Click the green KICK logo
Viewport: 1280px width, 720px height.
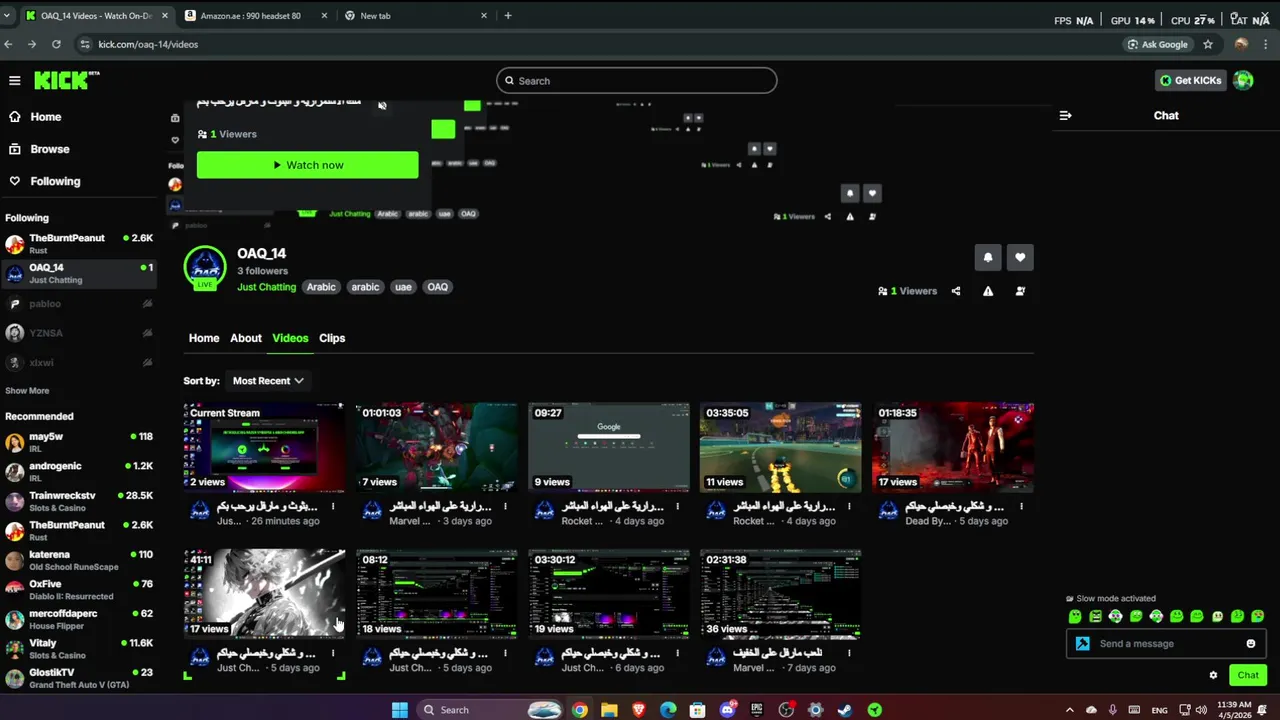coord(66,80)
